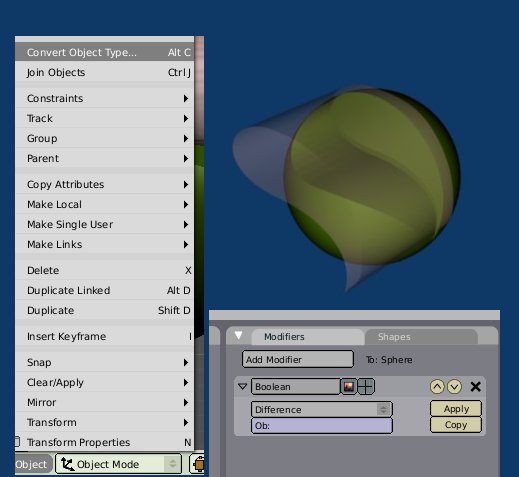This screenshot has height=477, width=519.
Task: Choose Convert Object Type menu entry
Action: (x=105, y=52)
